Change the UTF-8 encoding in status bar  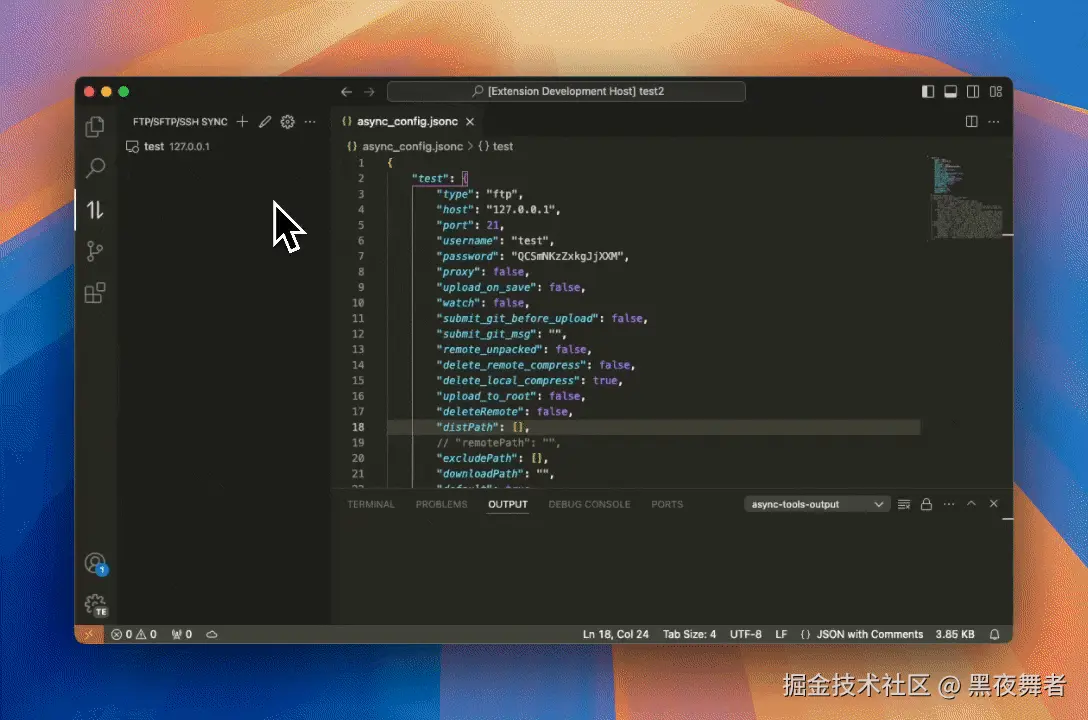(x=745, y=634)
